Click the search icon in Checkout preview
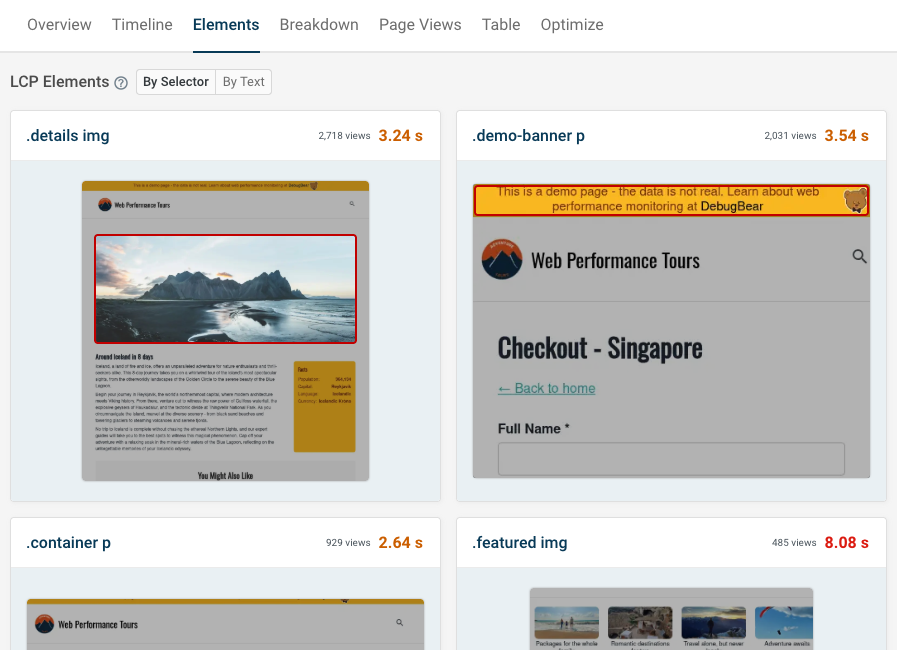The height and width of the screenshot is (650, 897). click(x=859, y=257)
